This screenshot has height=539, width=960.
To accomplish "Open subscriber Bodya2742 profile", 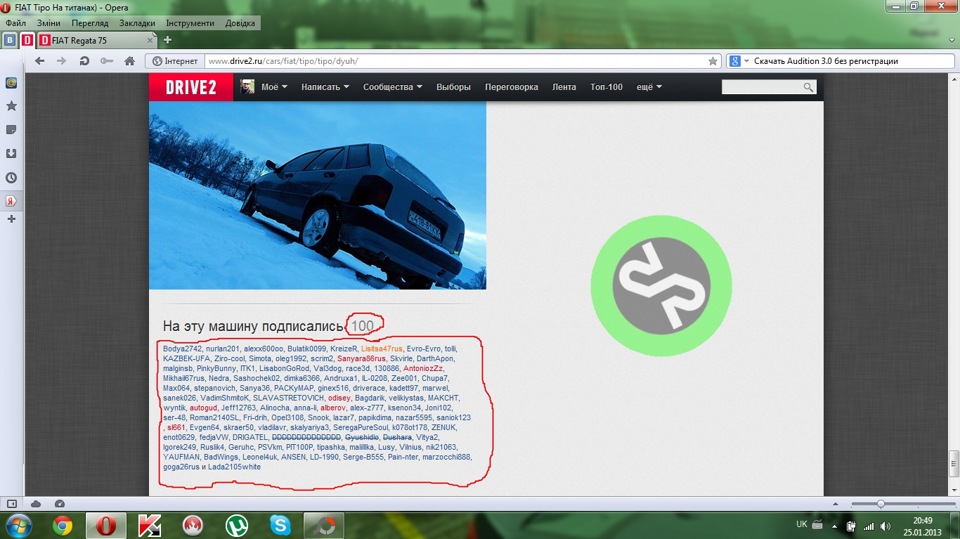I will 182,349.
